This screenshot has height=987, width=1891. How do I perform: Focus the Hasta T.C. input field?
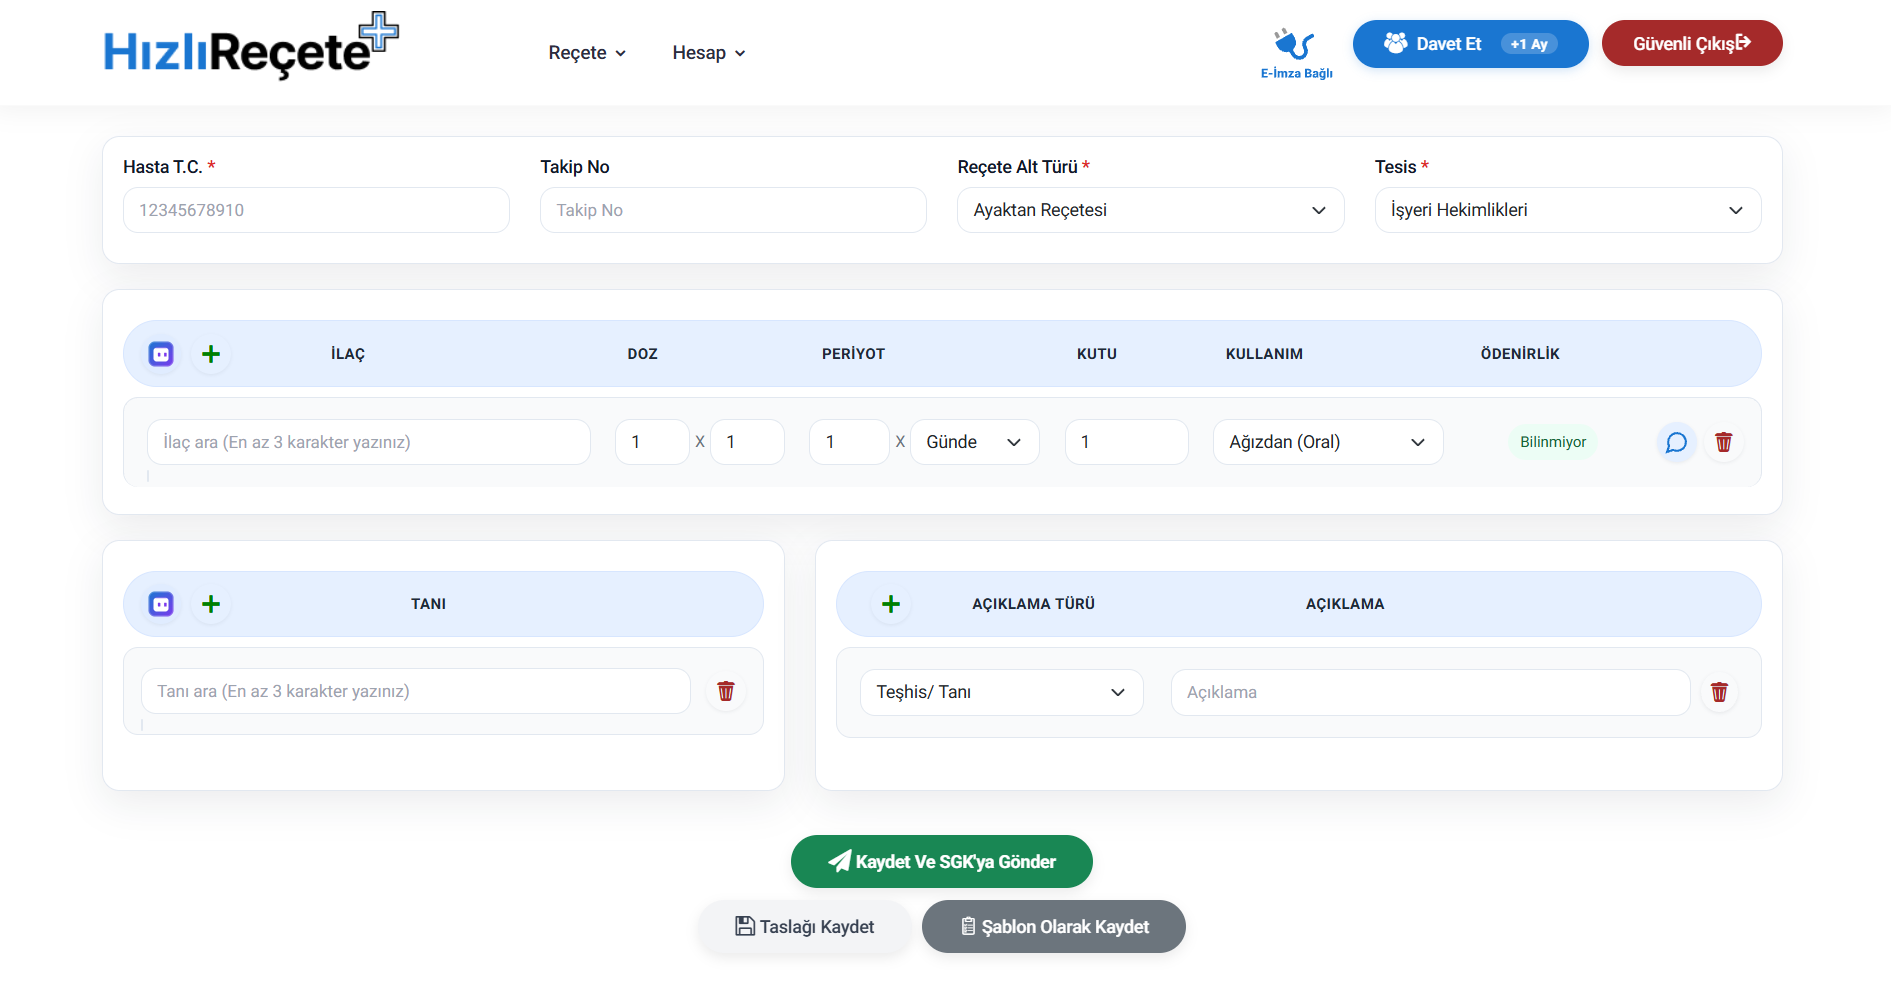tap(316, 210)
